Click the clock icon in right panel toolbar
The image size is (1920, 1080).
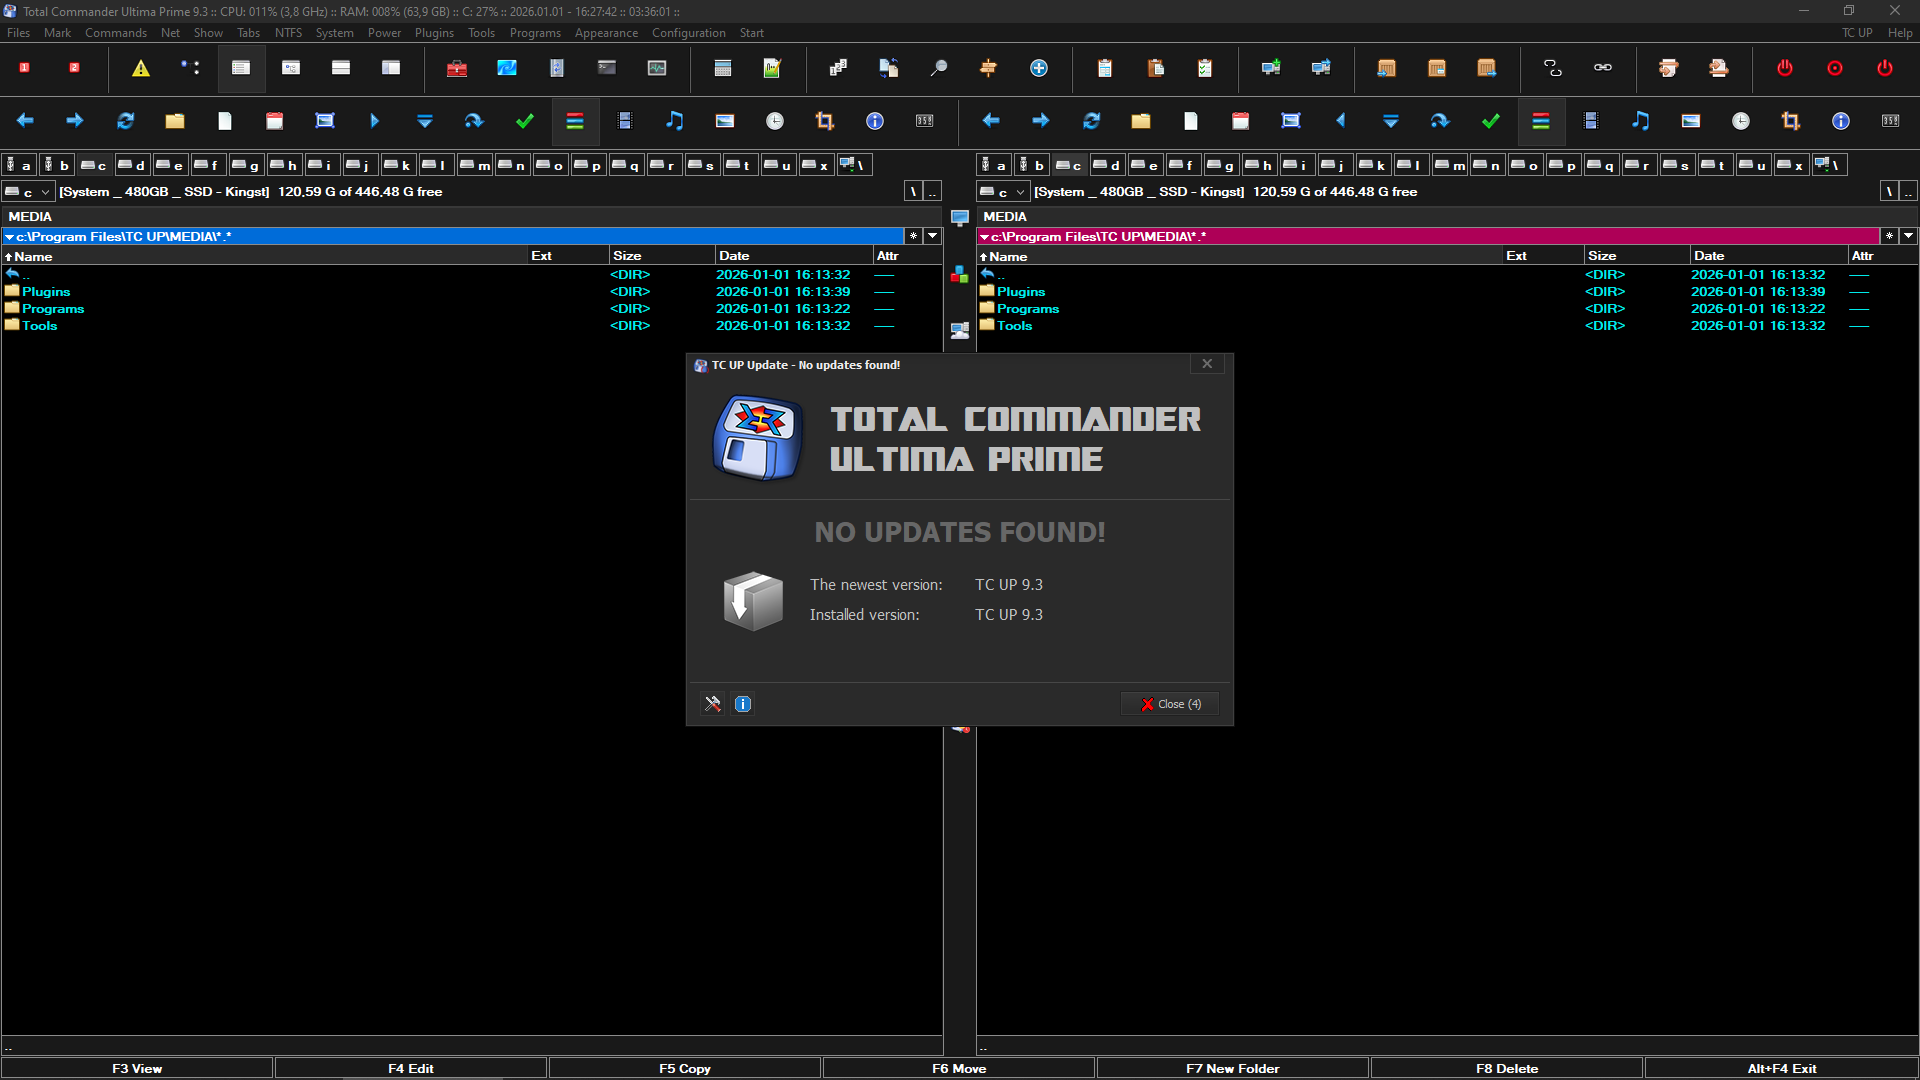(1741, 121)
